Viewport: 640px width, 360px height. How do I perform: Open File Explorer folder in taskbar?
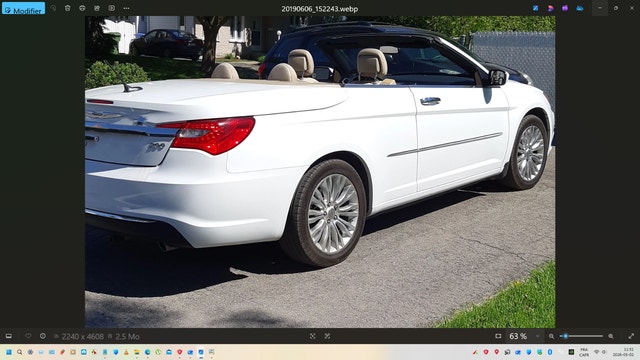(x=137, y=352)
